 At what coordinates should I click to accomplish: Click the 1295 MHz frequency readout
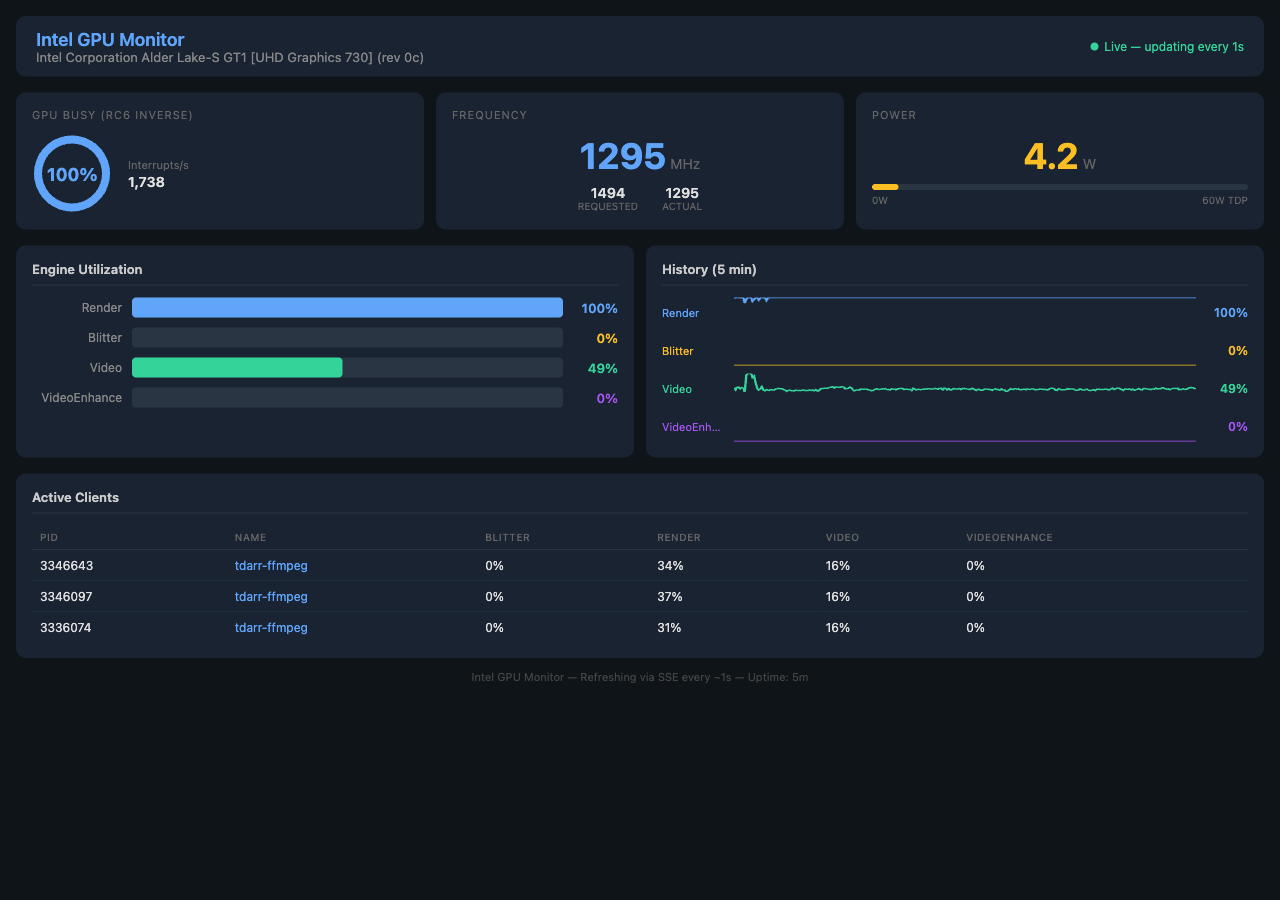click(622, 156)
